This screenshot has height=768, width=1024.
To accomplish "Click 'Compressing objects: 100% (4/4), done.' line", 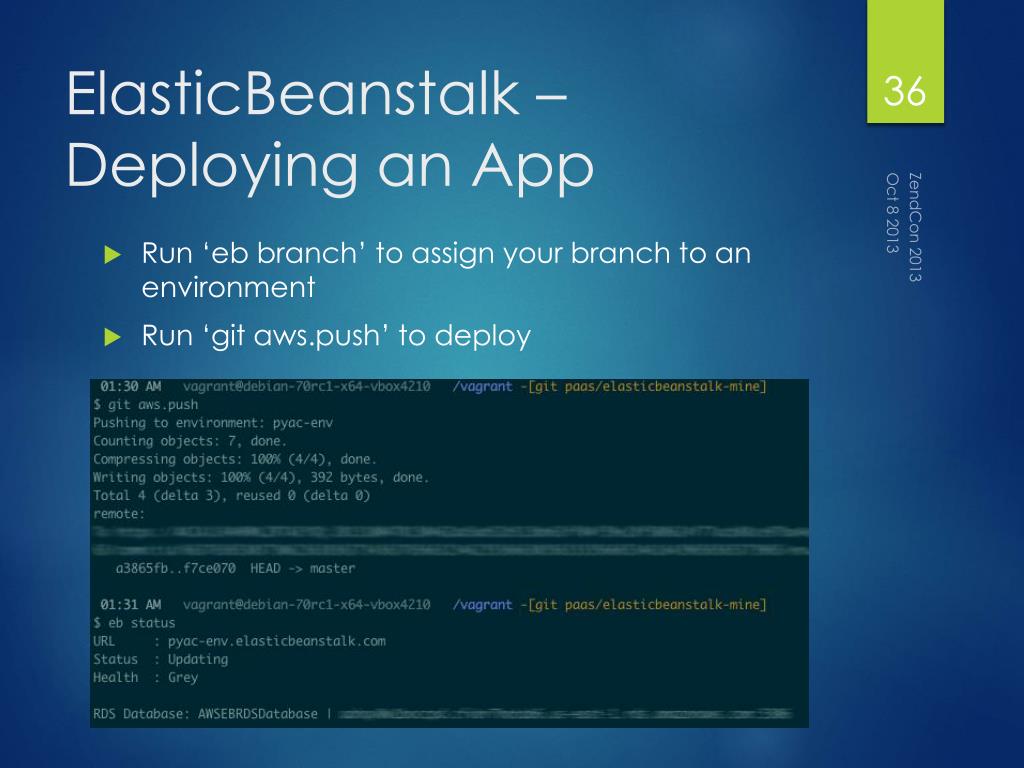I will pos(234,459).
